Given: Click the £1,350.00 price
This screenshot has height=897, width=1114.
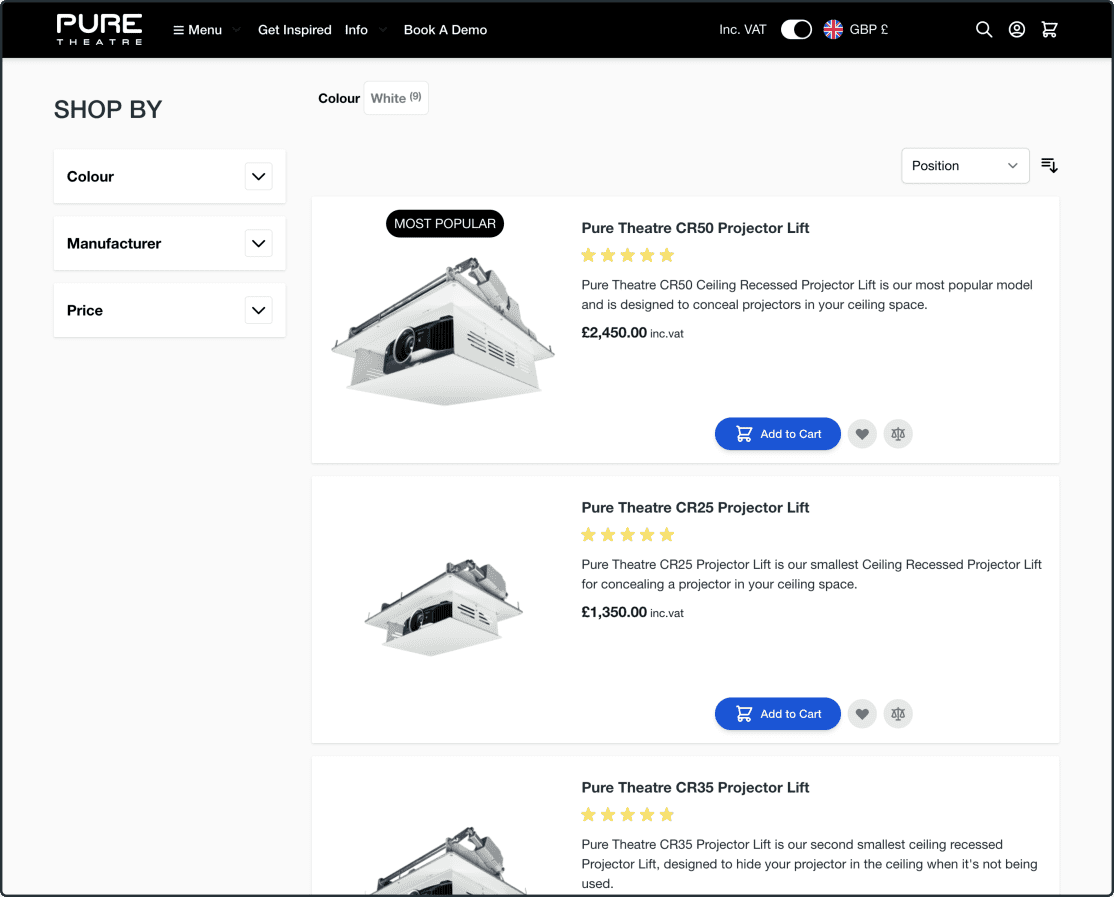Looking at the screenshot, I should click(x=614, y=612).
